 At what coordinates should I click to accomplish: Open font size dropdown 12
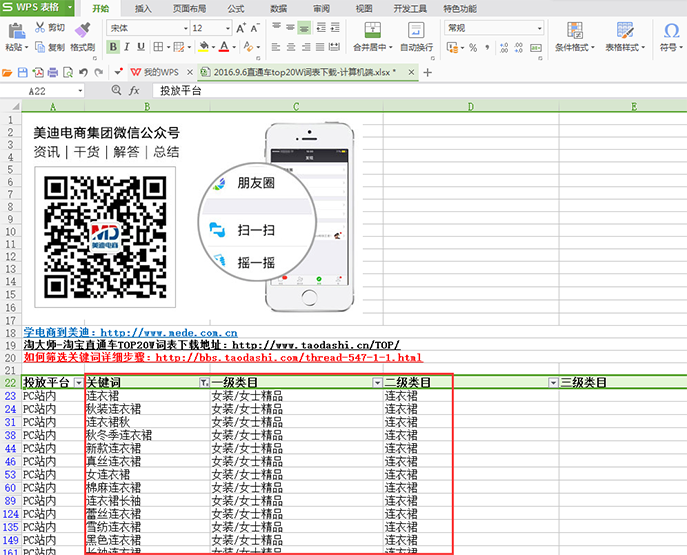click(228, 28)
